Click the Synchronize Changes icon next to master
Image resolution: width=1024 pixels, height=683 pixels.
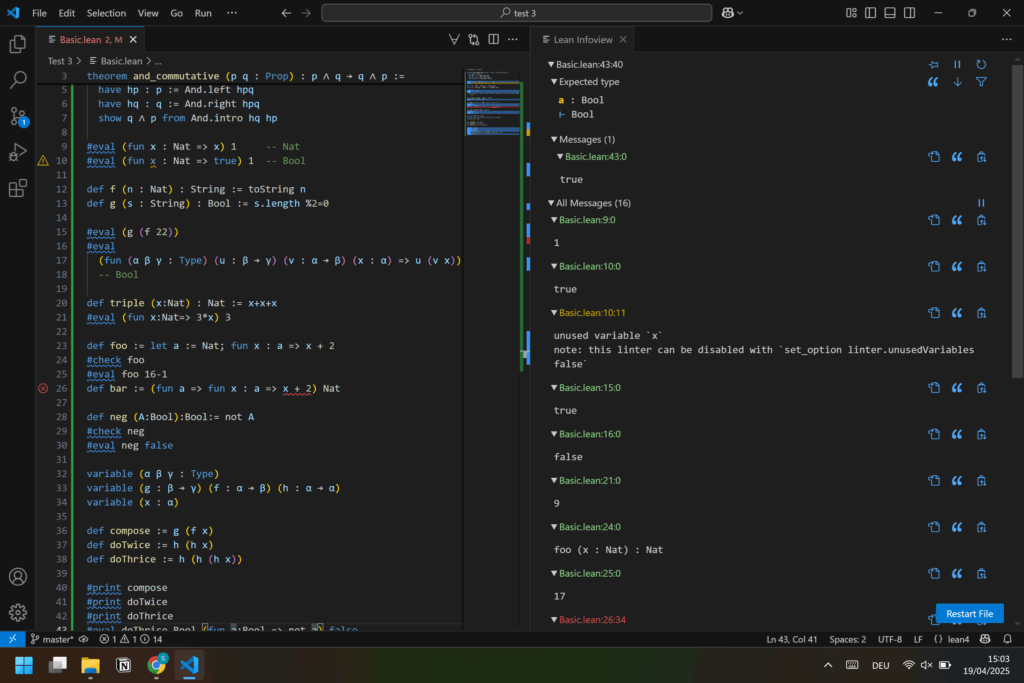[x=84, y=639]
